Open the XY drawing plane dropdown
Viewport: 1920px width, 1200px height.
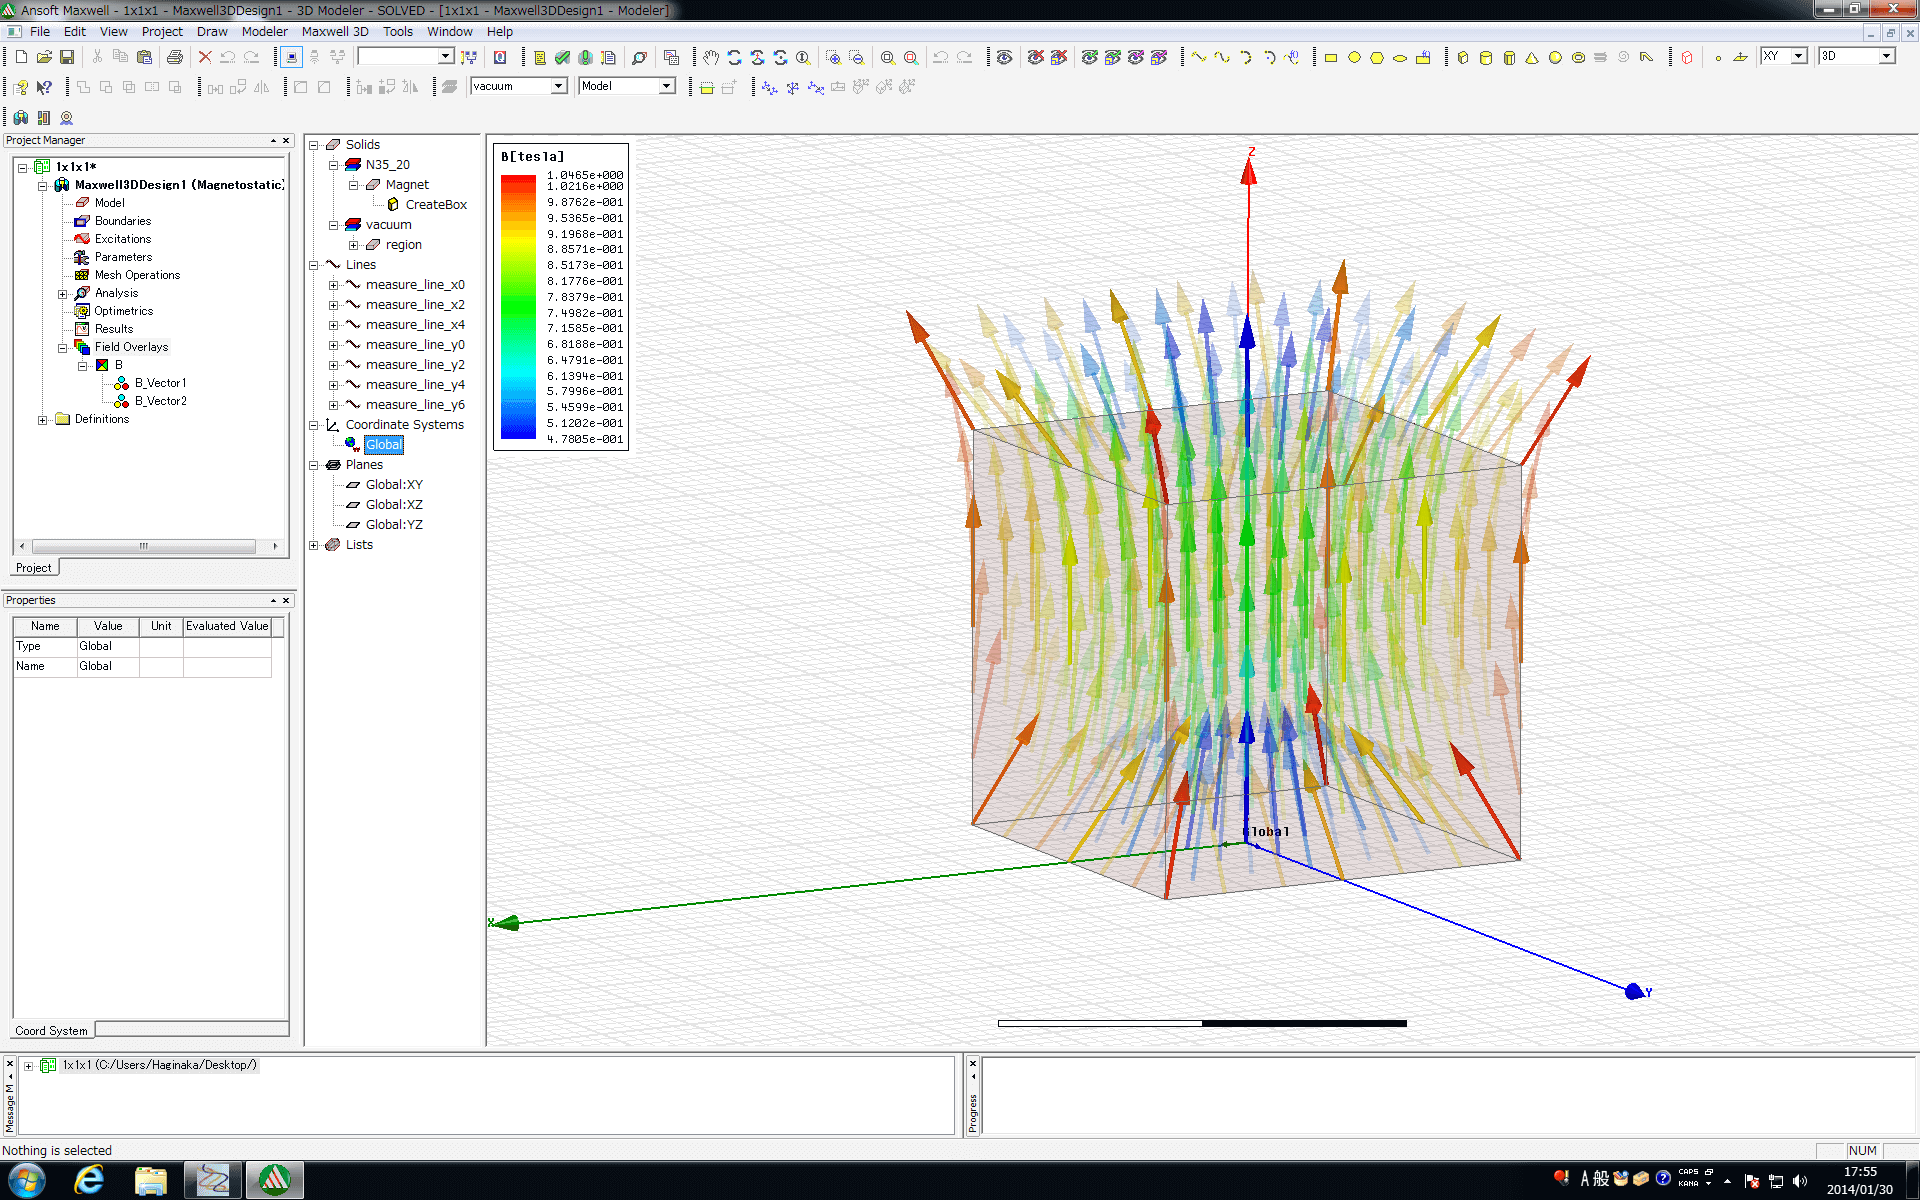[x=1798, y=56]
